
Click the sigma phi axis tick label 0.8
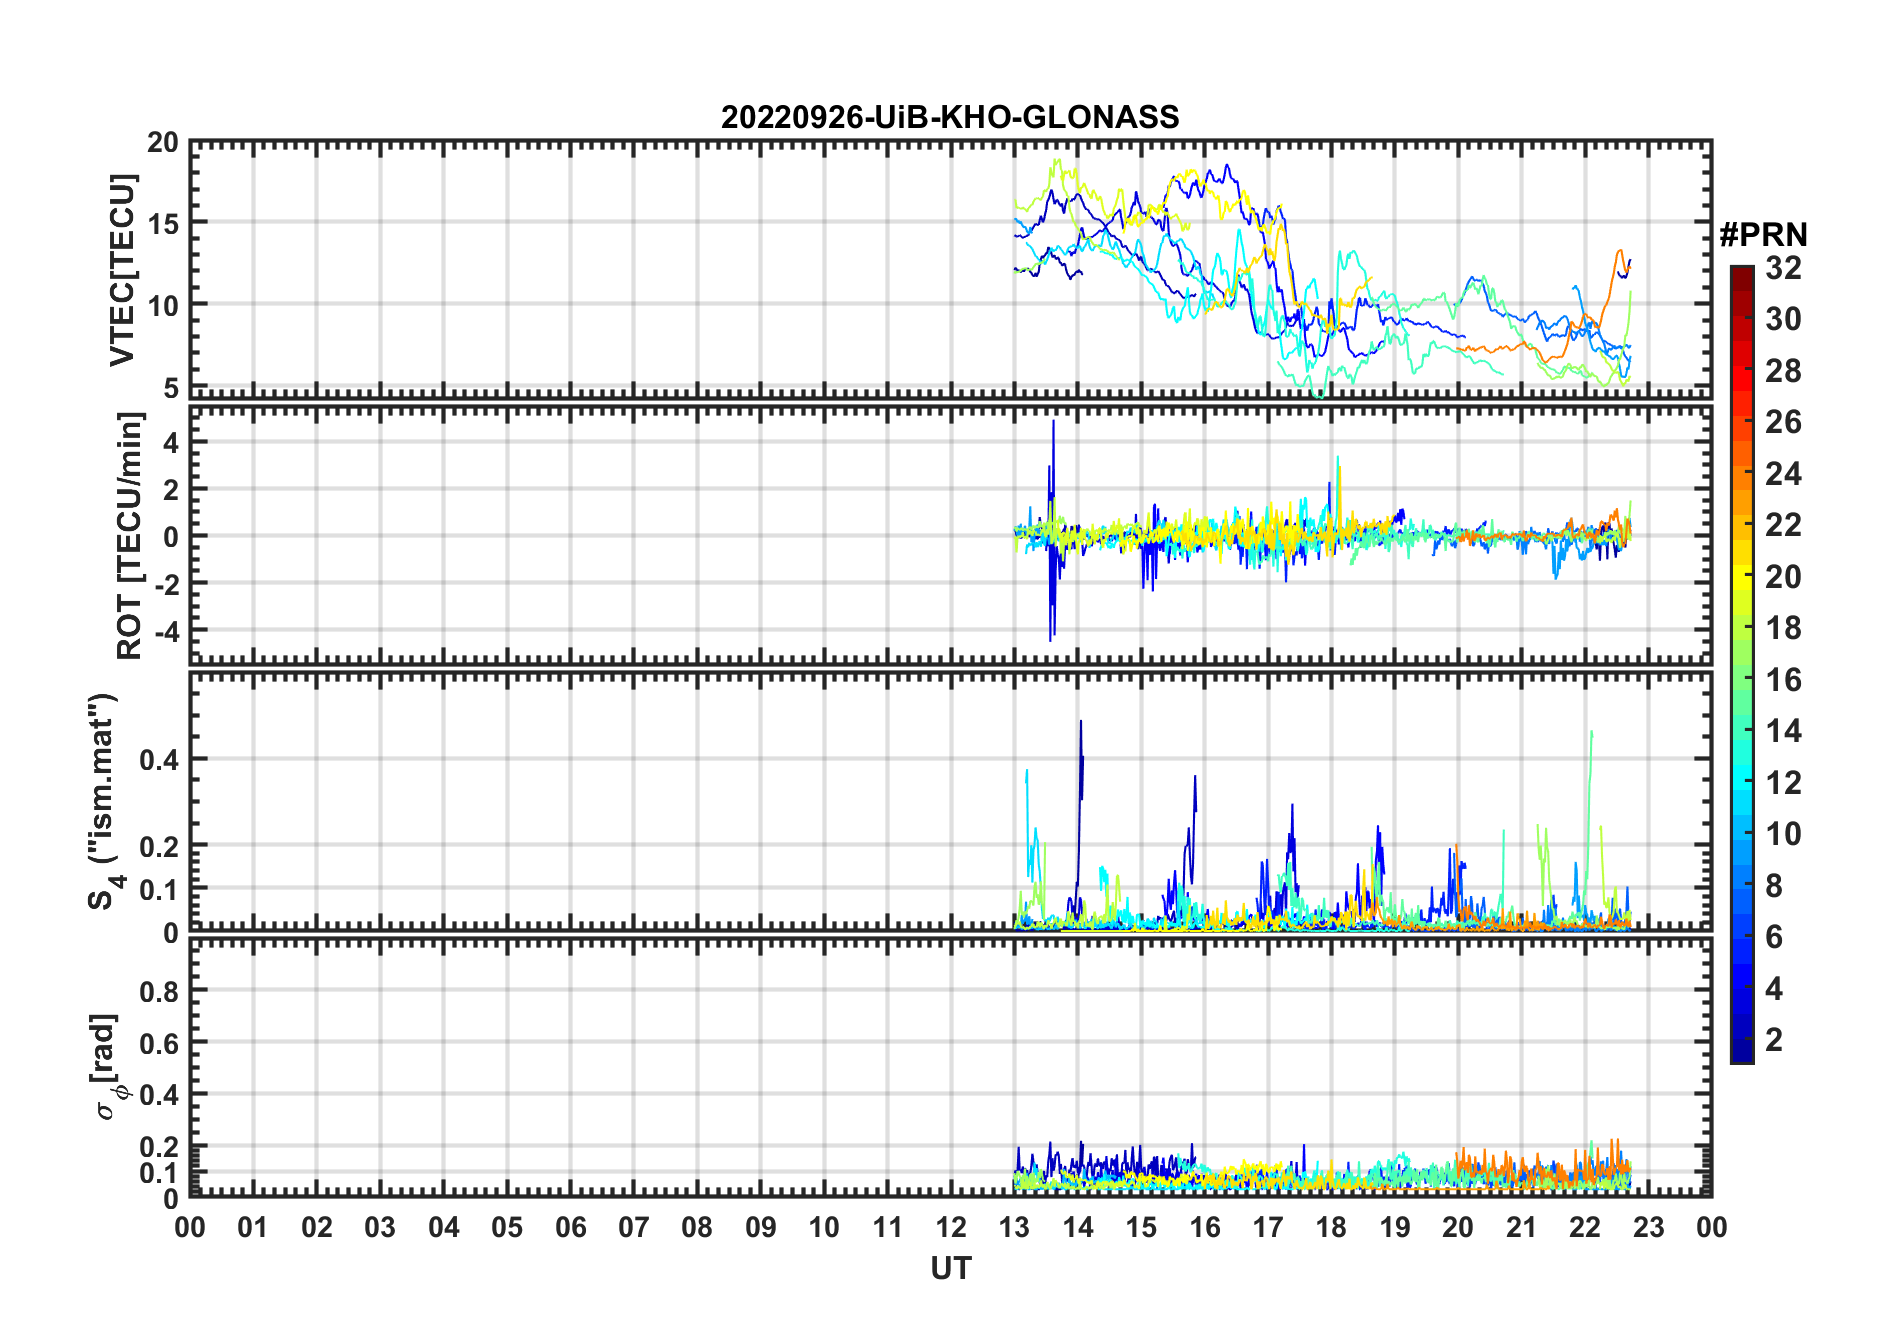tap(160, 992)
